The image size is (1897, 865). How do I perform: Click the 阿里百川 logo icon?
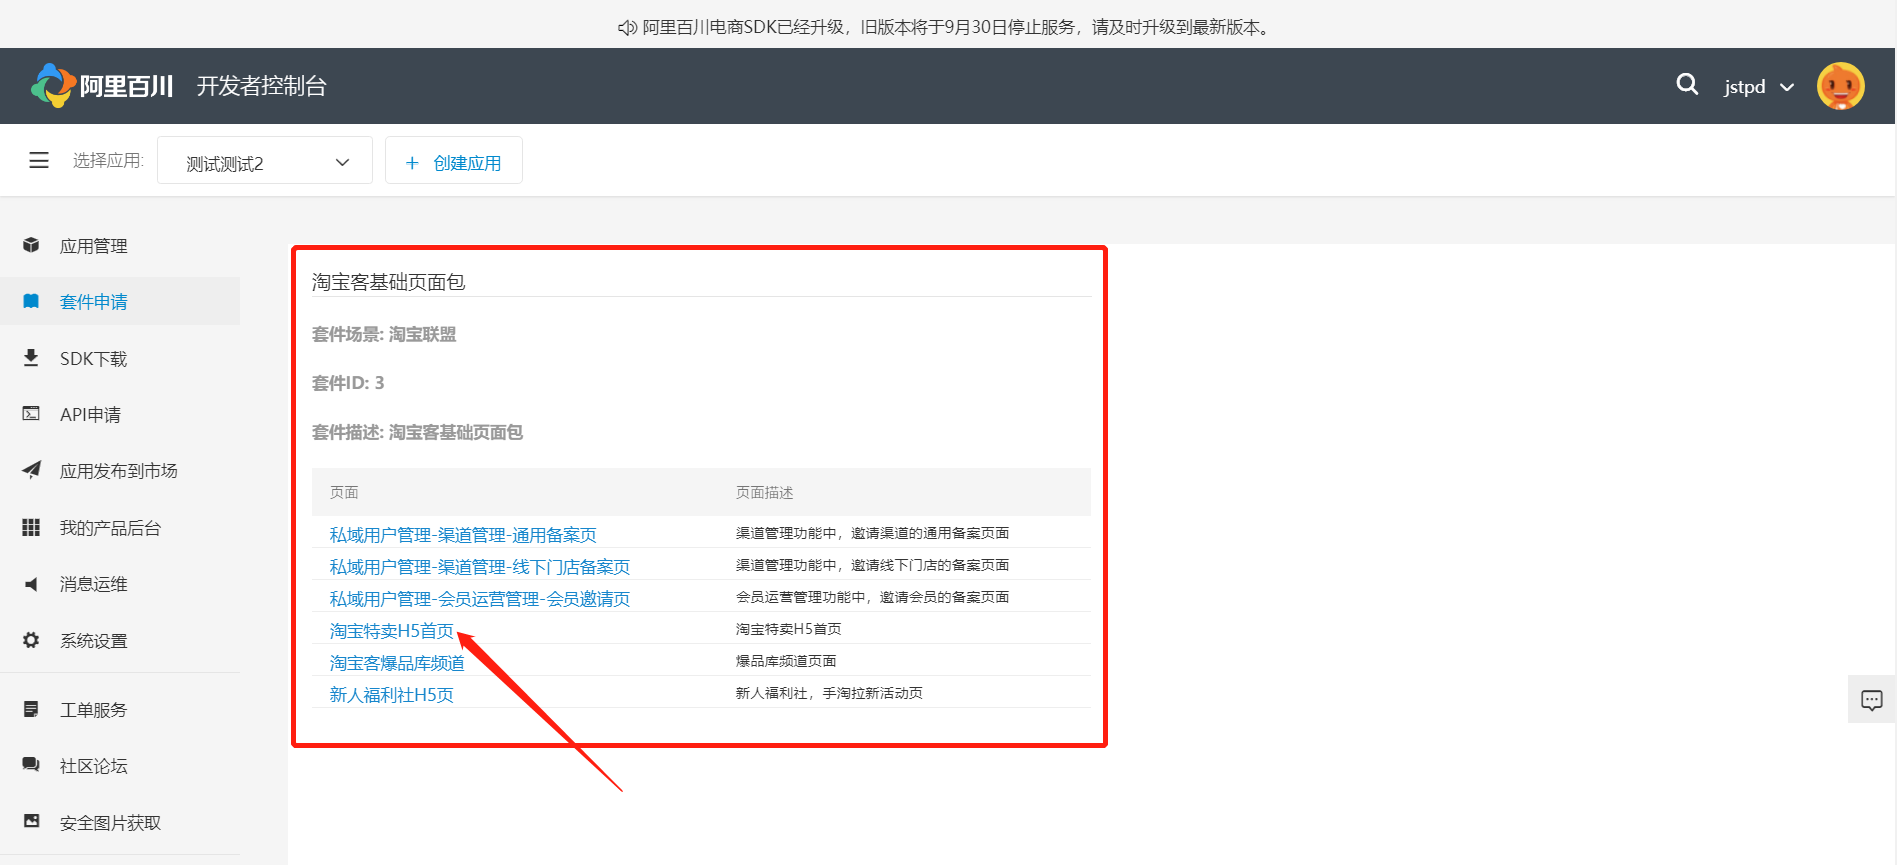(53, 86)
